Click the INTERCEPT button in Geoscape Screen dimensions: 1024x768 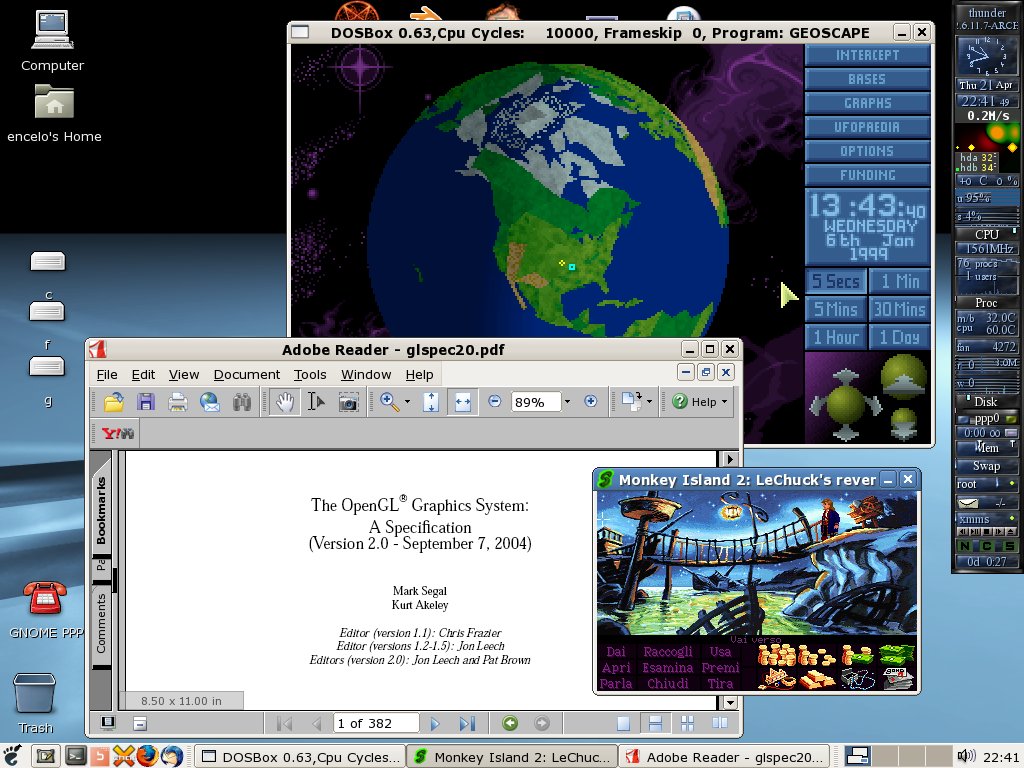(x=867, y=55)
